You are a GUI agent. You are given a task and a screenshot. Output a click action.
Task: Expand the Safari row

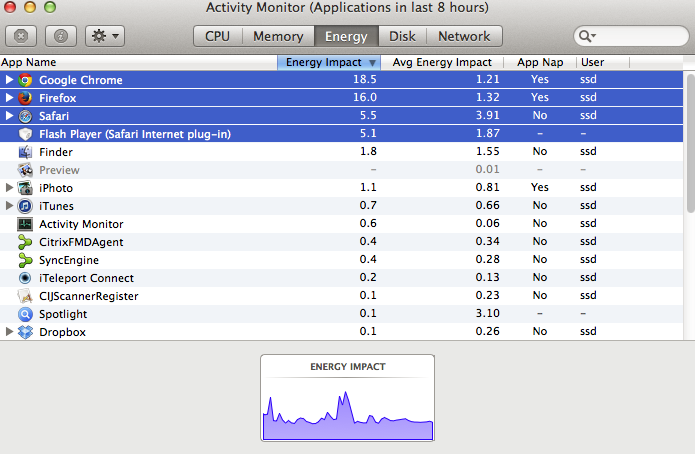[x=9, y=116]
